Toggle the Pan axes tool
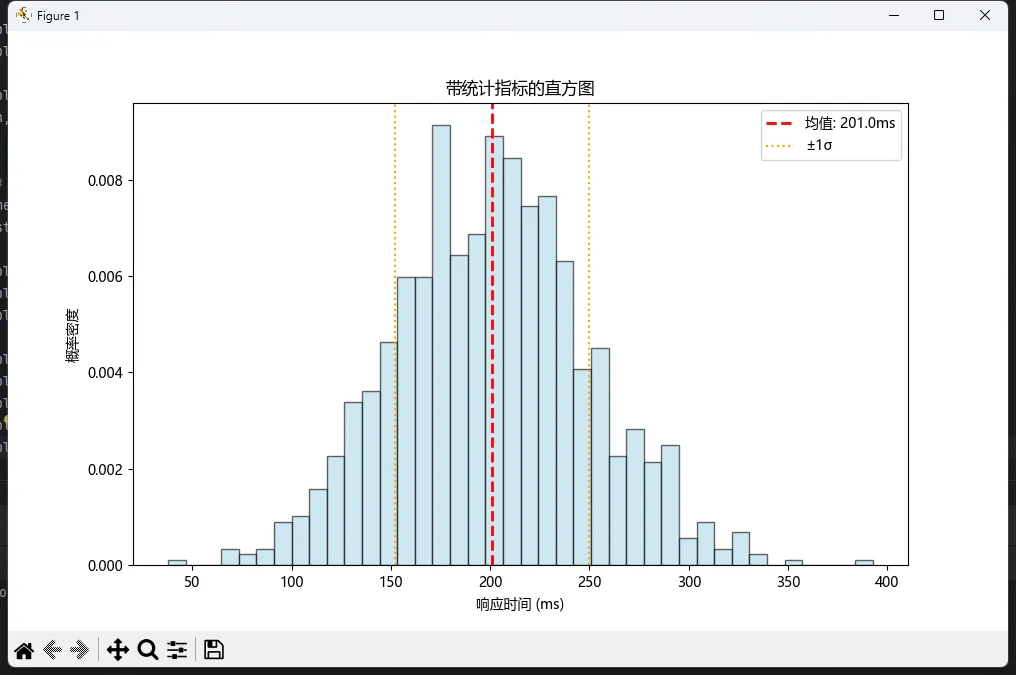Image resolution: width=1016 pixels, height=675 pixels. [118, 650]
